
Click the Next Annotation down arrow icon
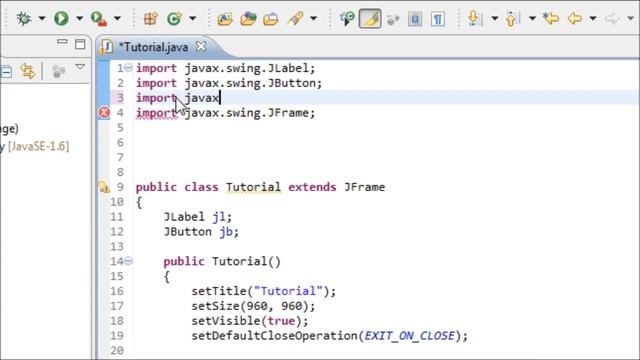tap(474, 18)
